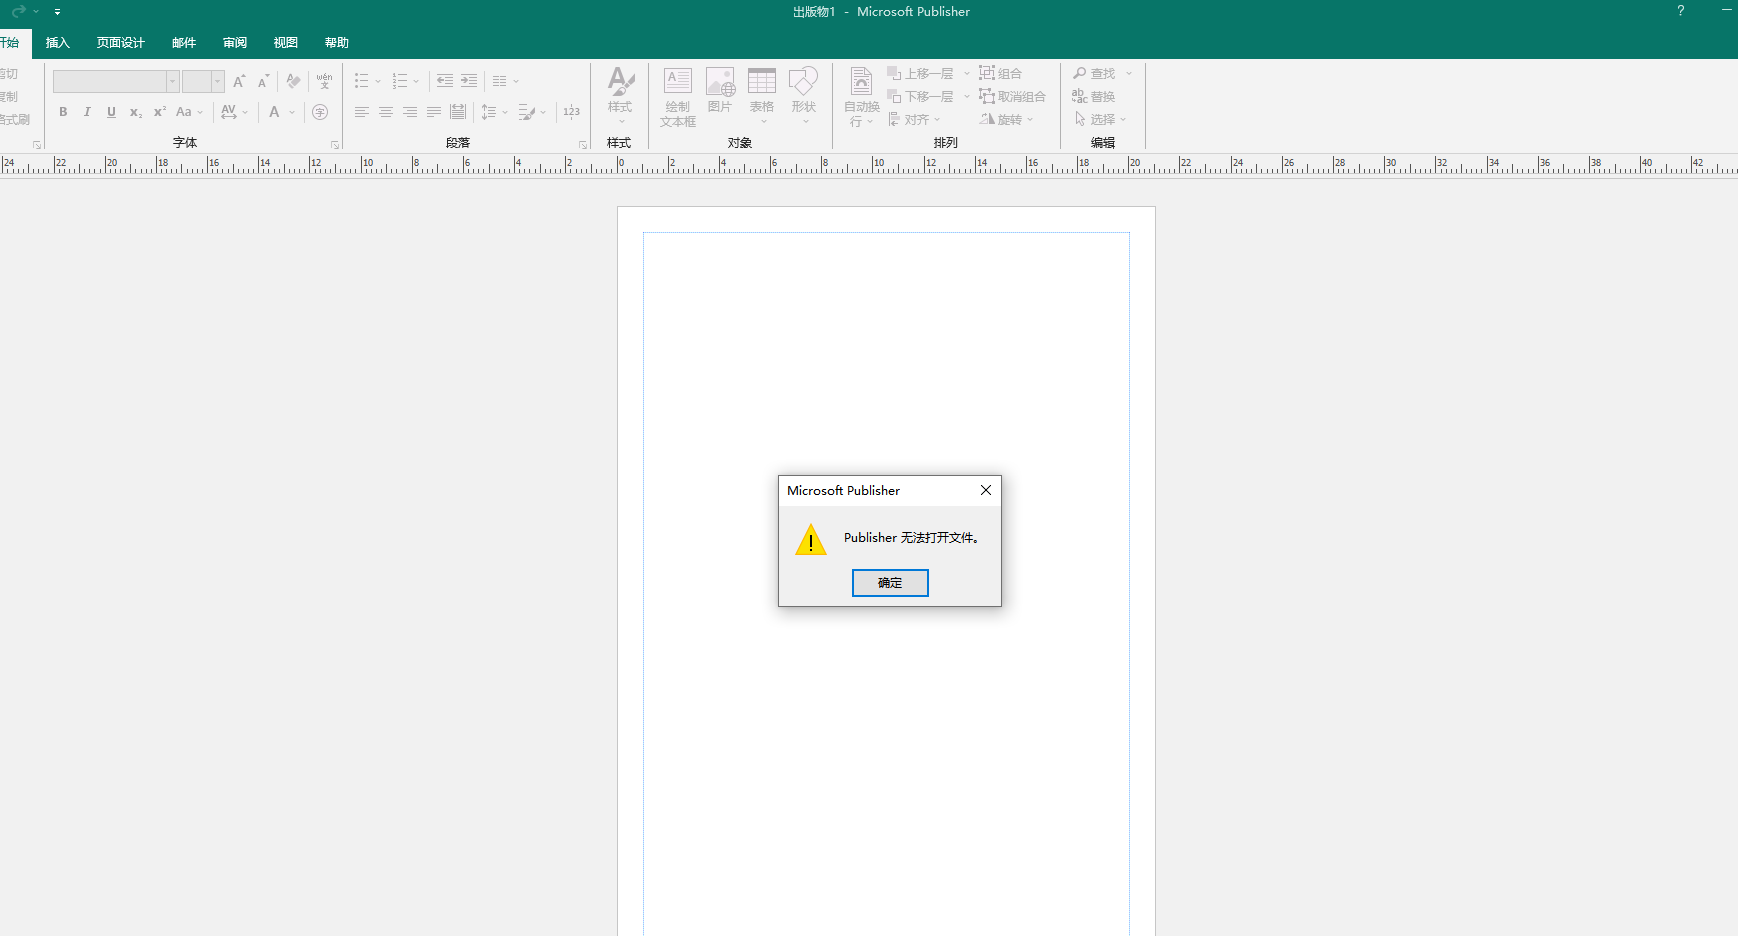Switch to the 审阅 tab
The height and width of the screenshot is (936, 1738).
pyautogui.click(x=235, y=43)
